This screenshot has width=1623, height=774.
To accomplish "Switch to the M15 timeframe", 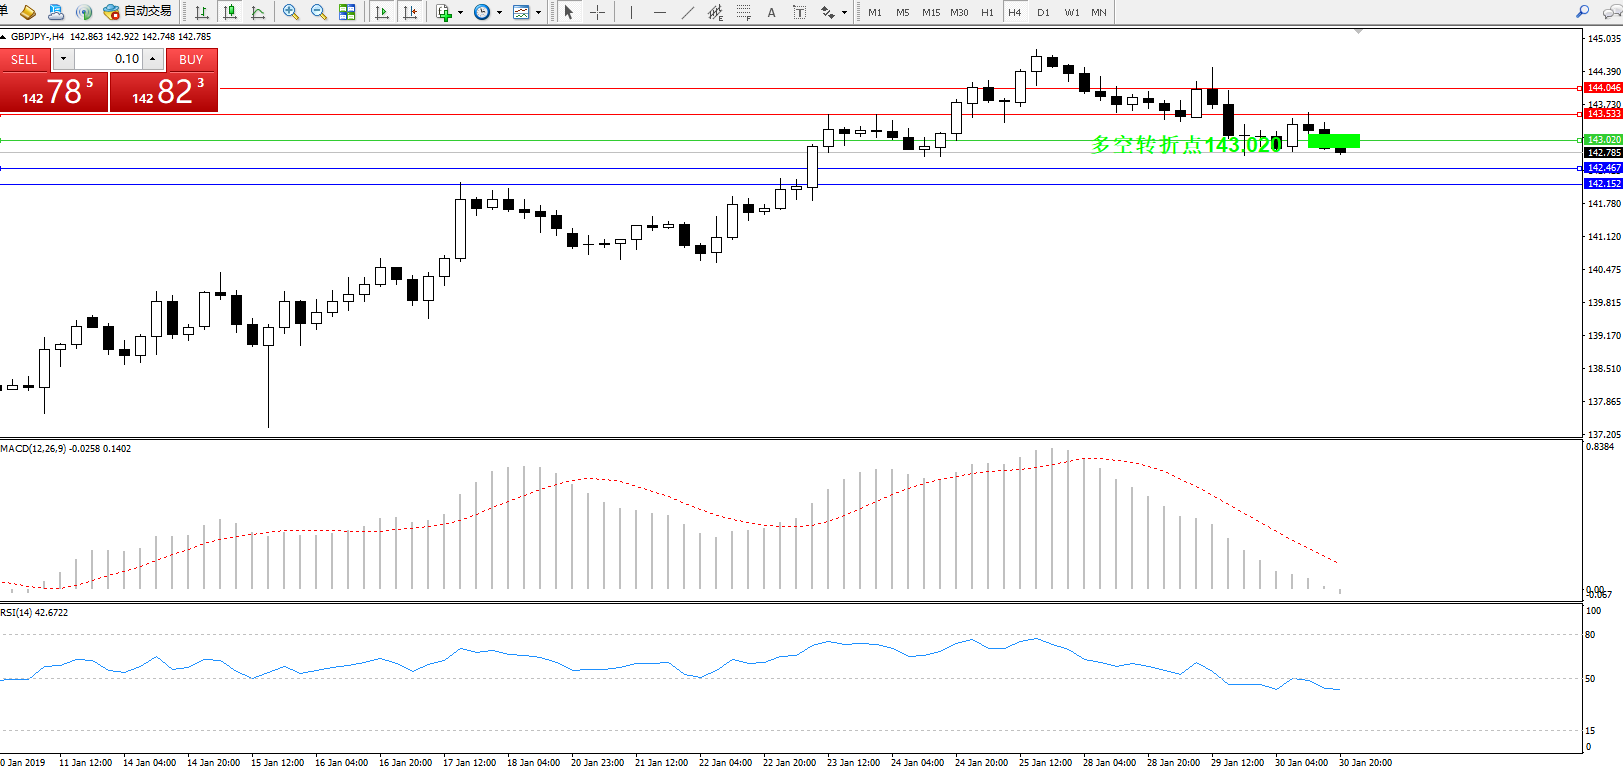I will click(x=930, y=12).
